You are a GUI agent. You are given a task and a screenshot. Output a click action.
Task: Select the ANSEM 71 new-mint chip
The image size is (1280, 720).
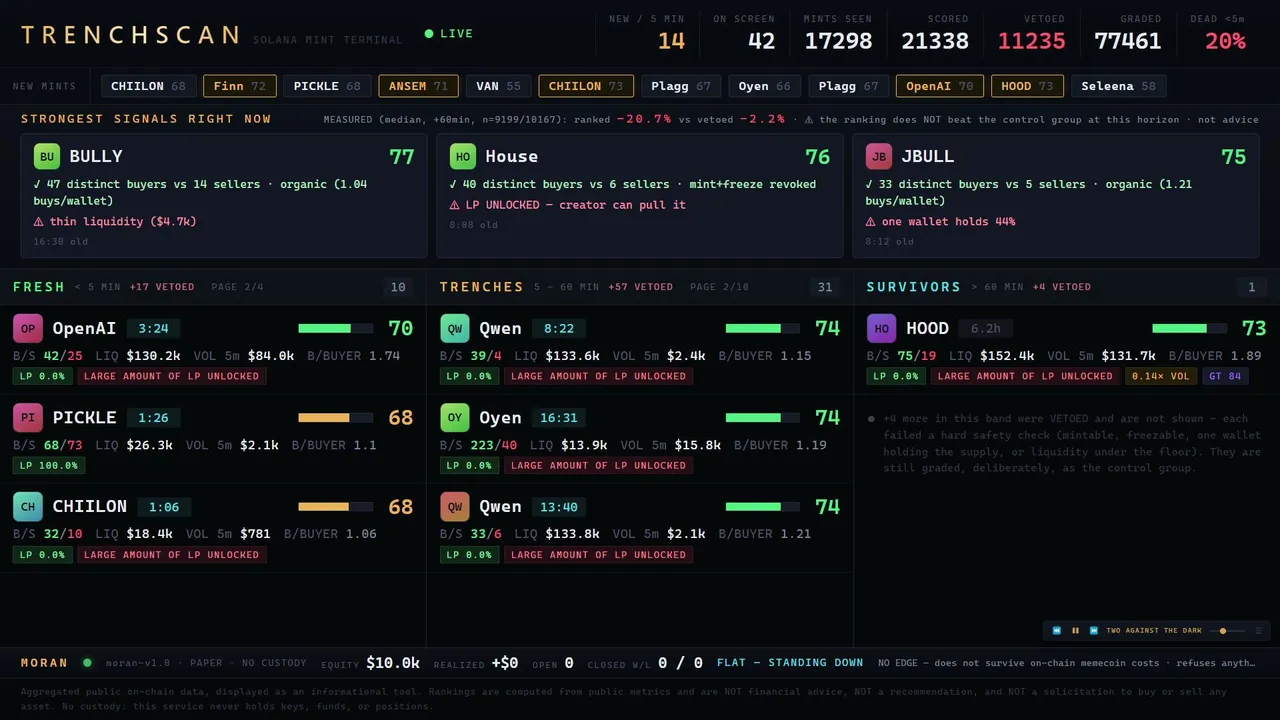(x=419, y=86)
